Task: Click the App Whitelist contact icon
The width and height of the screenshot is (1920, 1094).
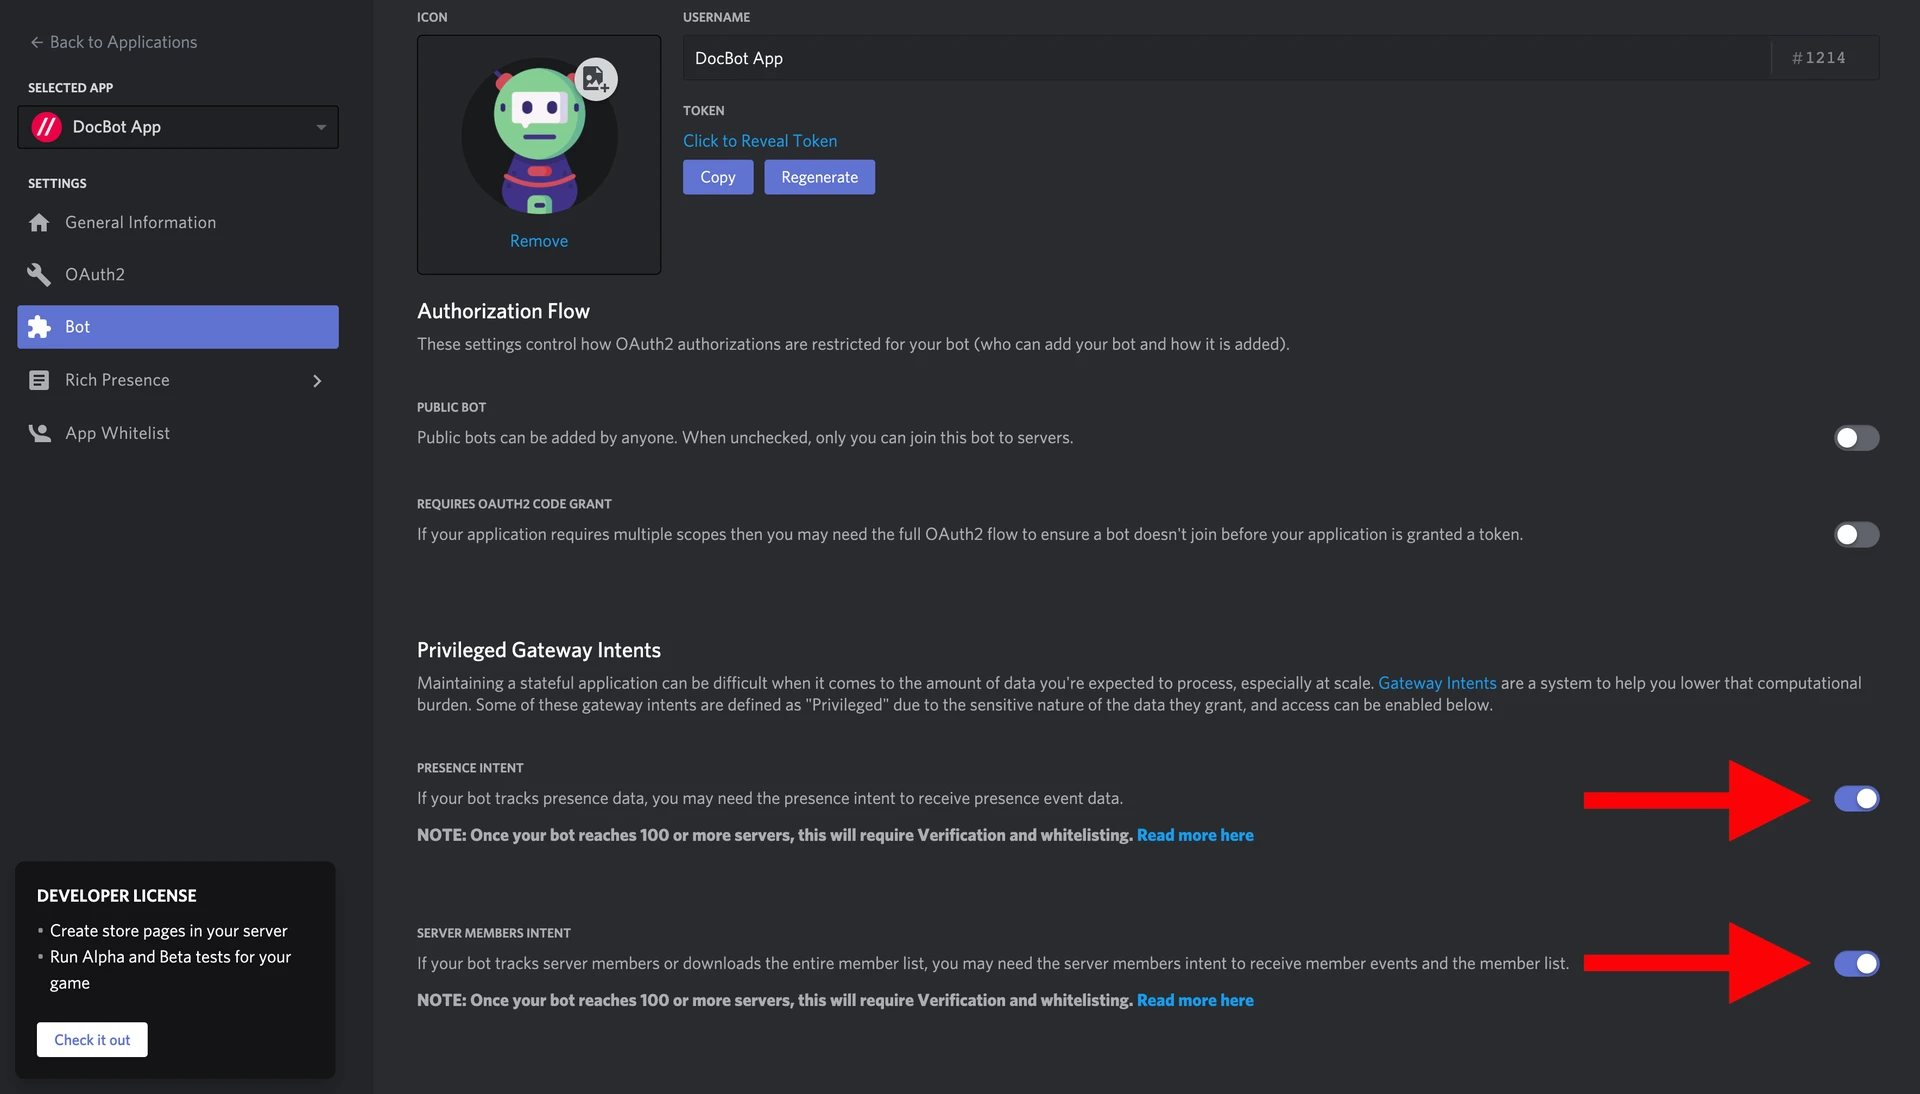Action: click(x=38, y=432)
